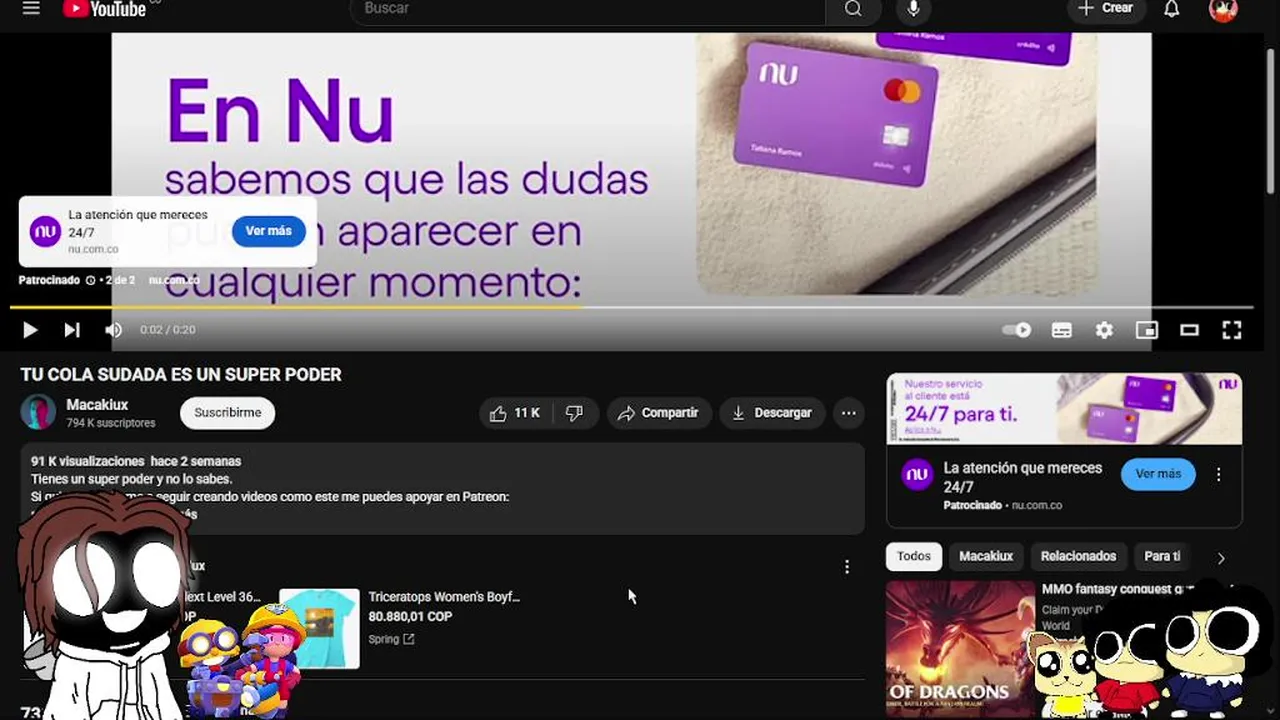Show more filter chips with arrow

tap(1221, 558)
